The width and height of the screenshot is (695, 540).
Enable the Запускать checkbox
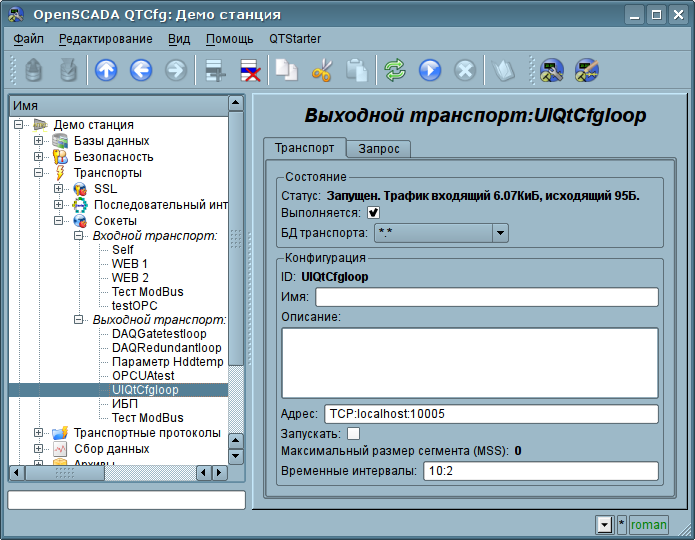click(354, 434)
